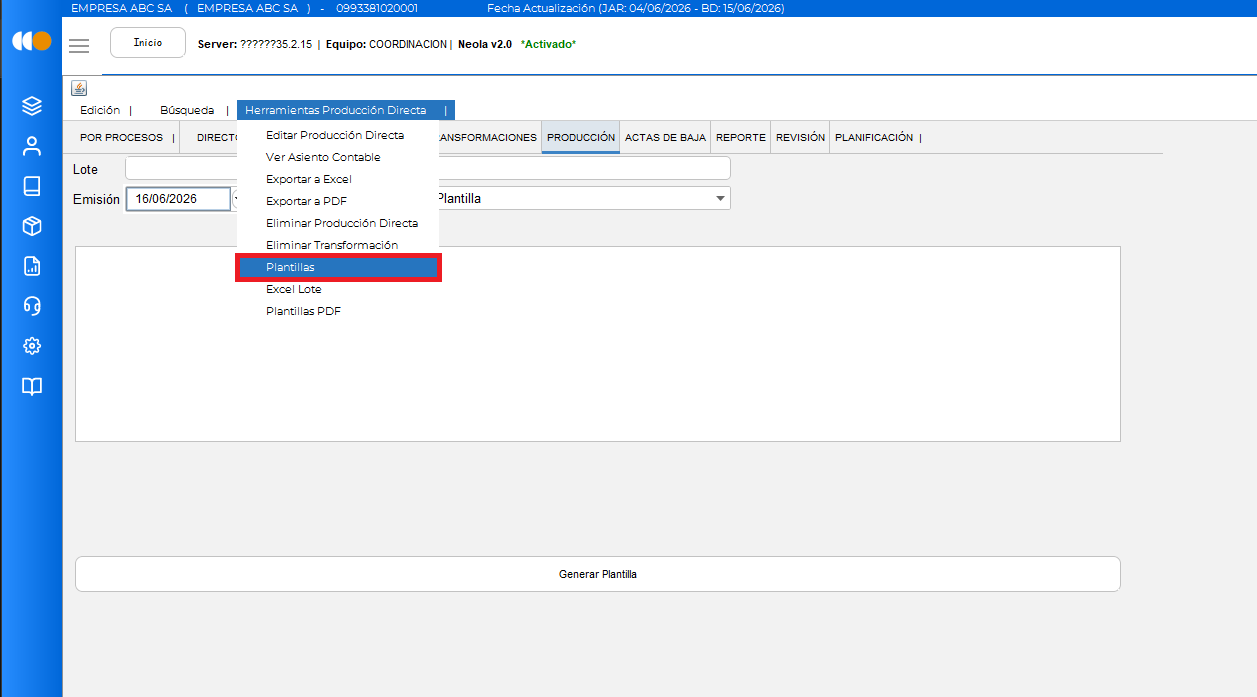Open the report chart sidebar icon
1257x697 pixels.
pos(31,266)
